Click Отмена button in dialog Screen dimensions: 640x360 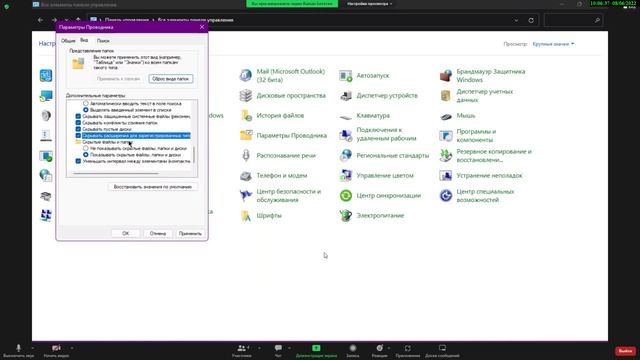tap(158, 233)
